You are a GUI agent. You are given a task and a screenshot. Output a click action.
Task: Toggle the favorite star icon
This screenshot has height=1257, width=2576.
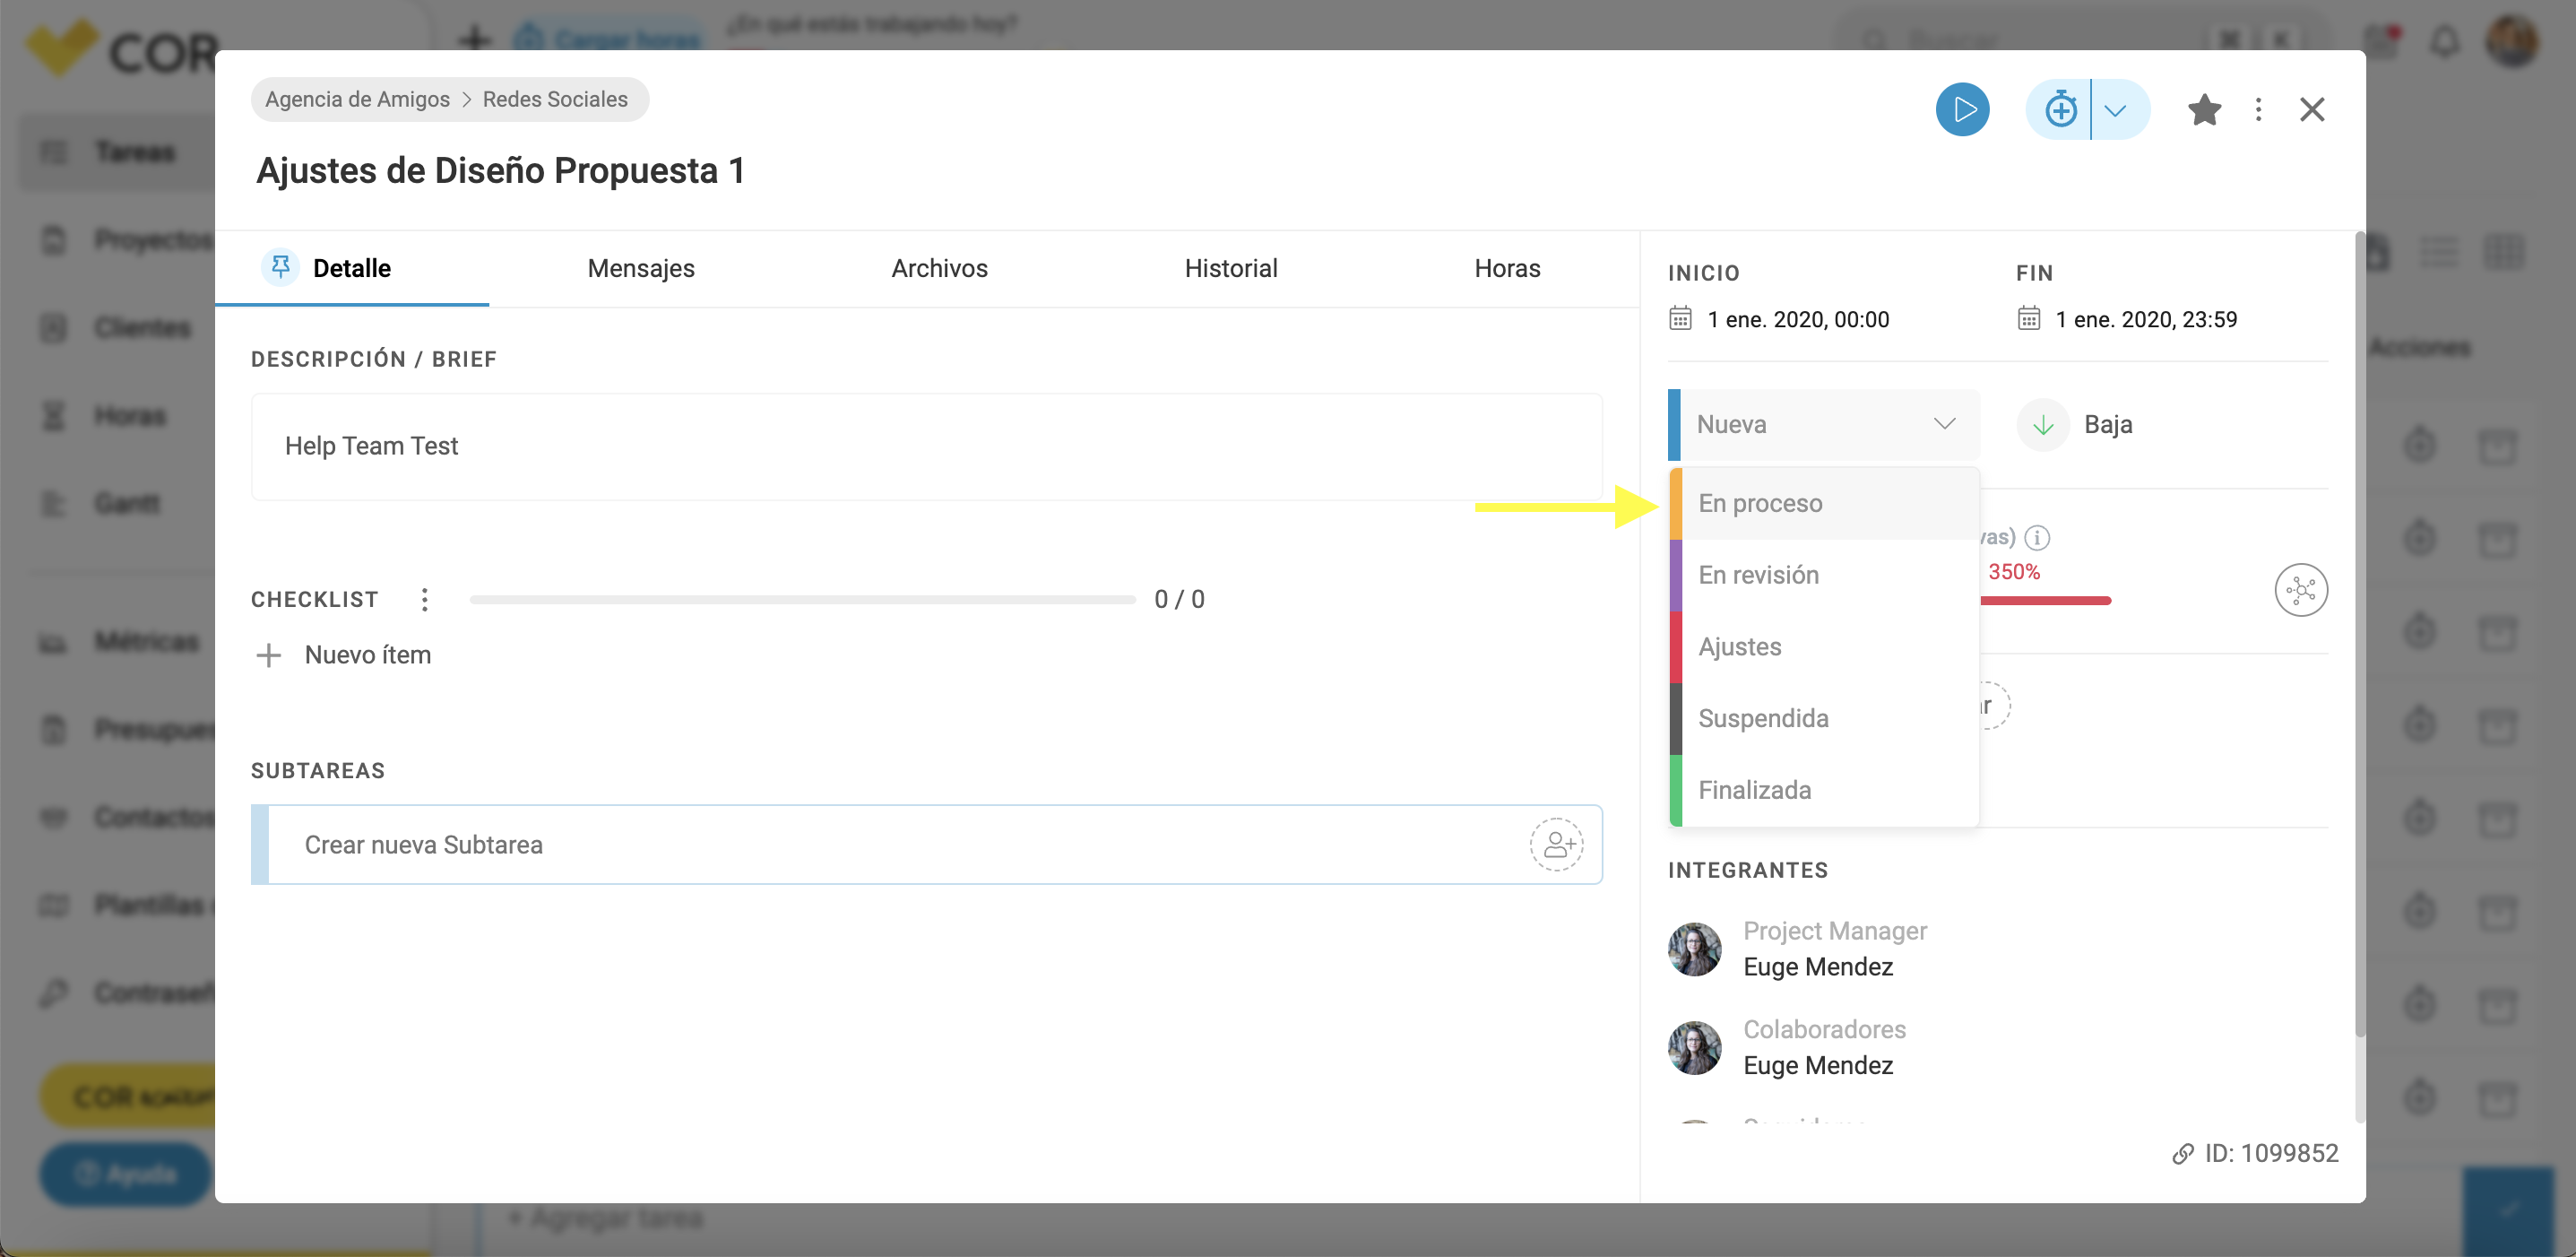(x=2205, y=110)
